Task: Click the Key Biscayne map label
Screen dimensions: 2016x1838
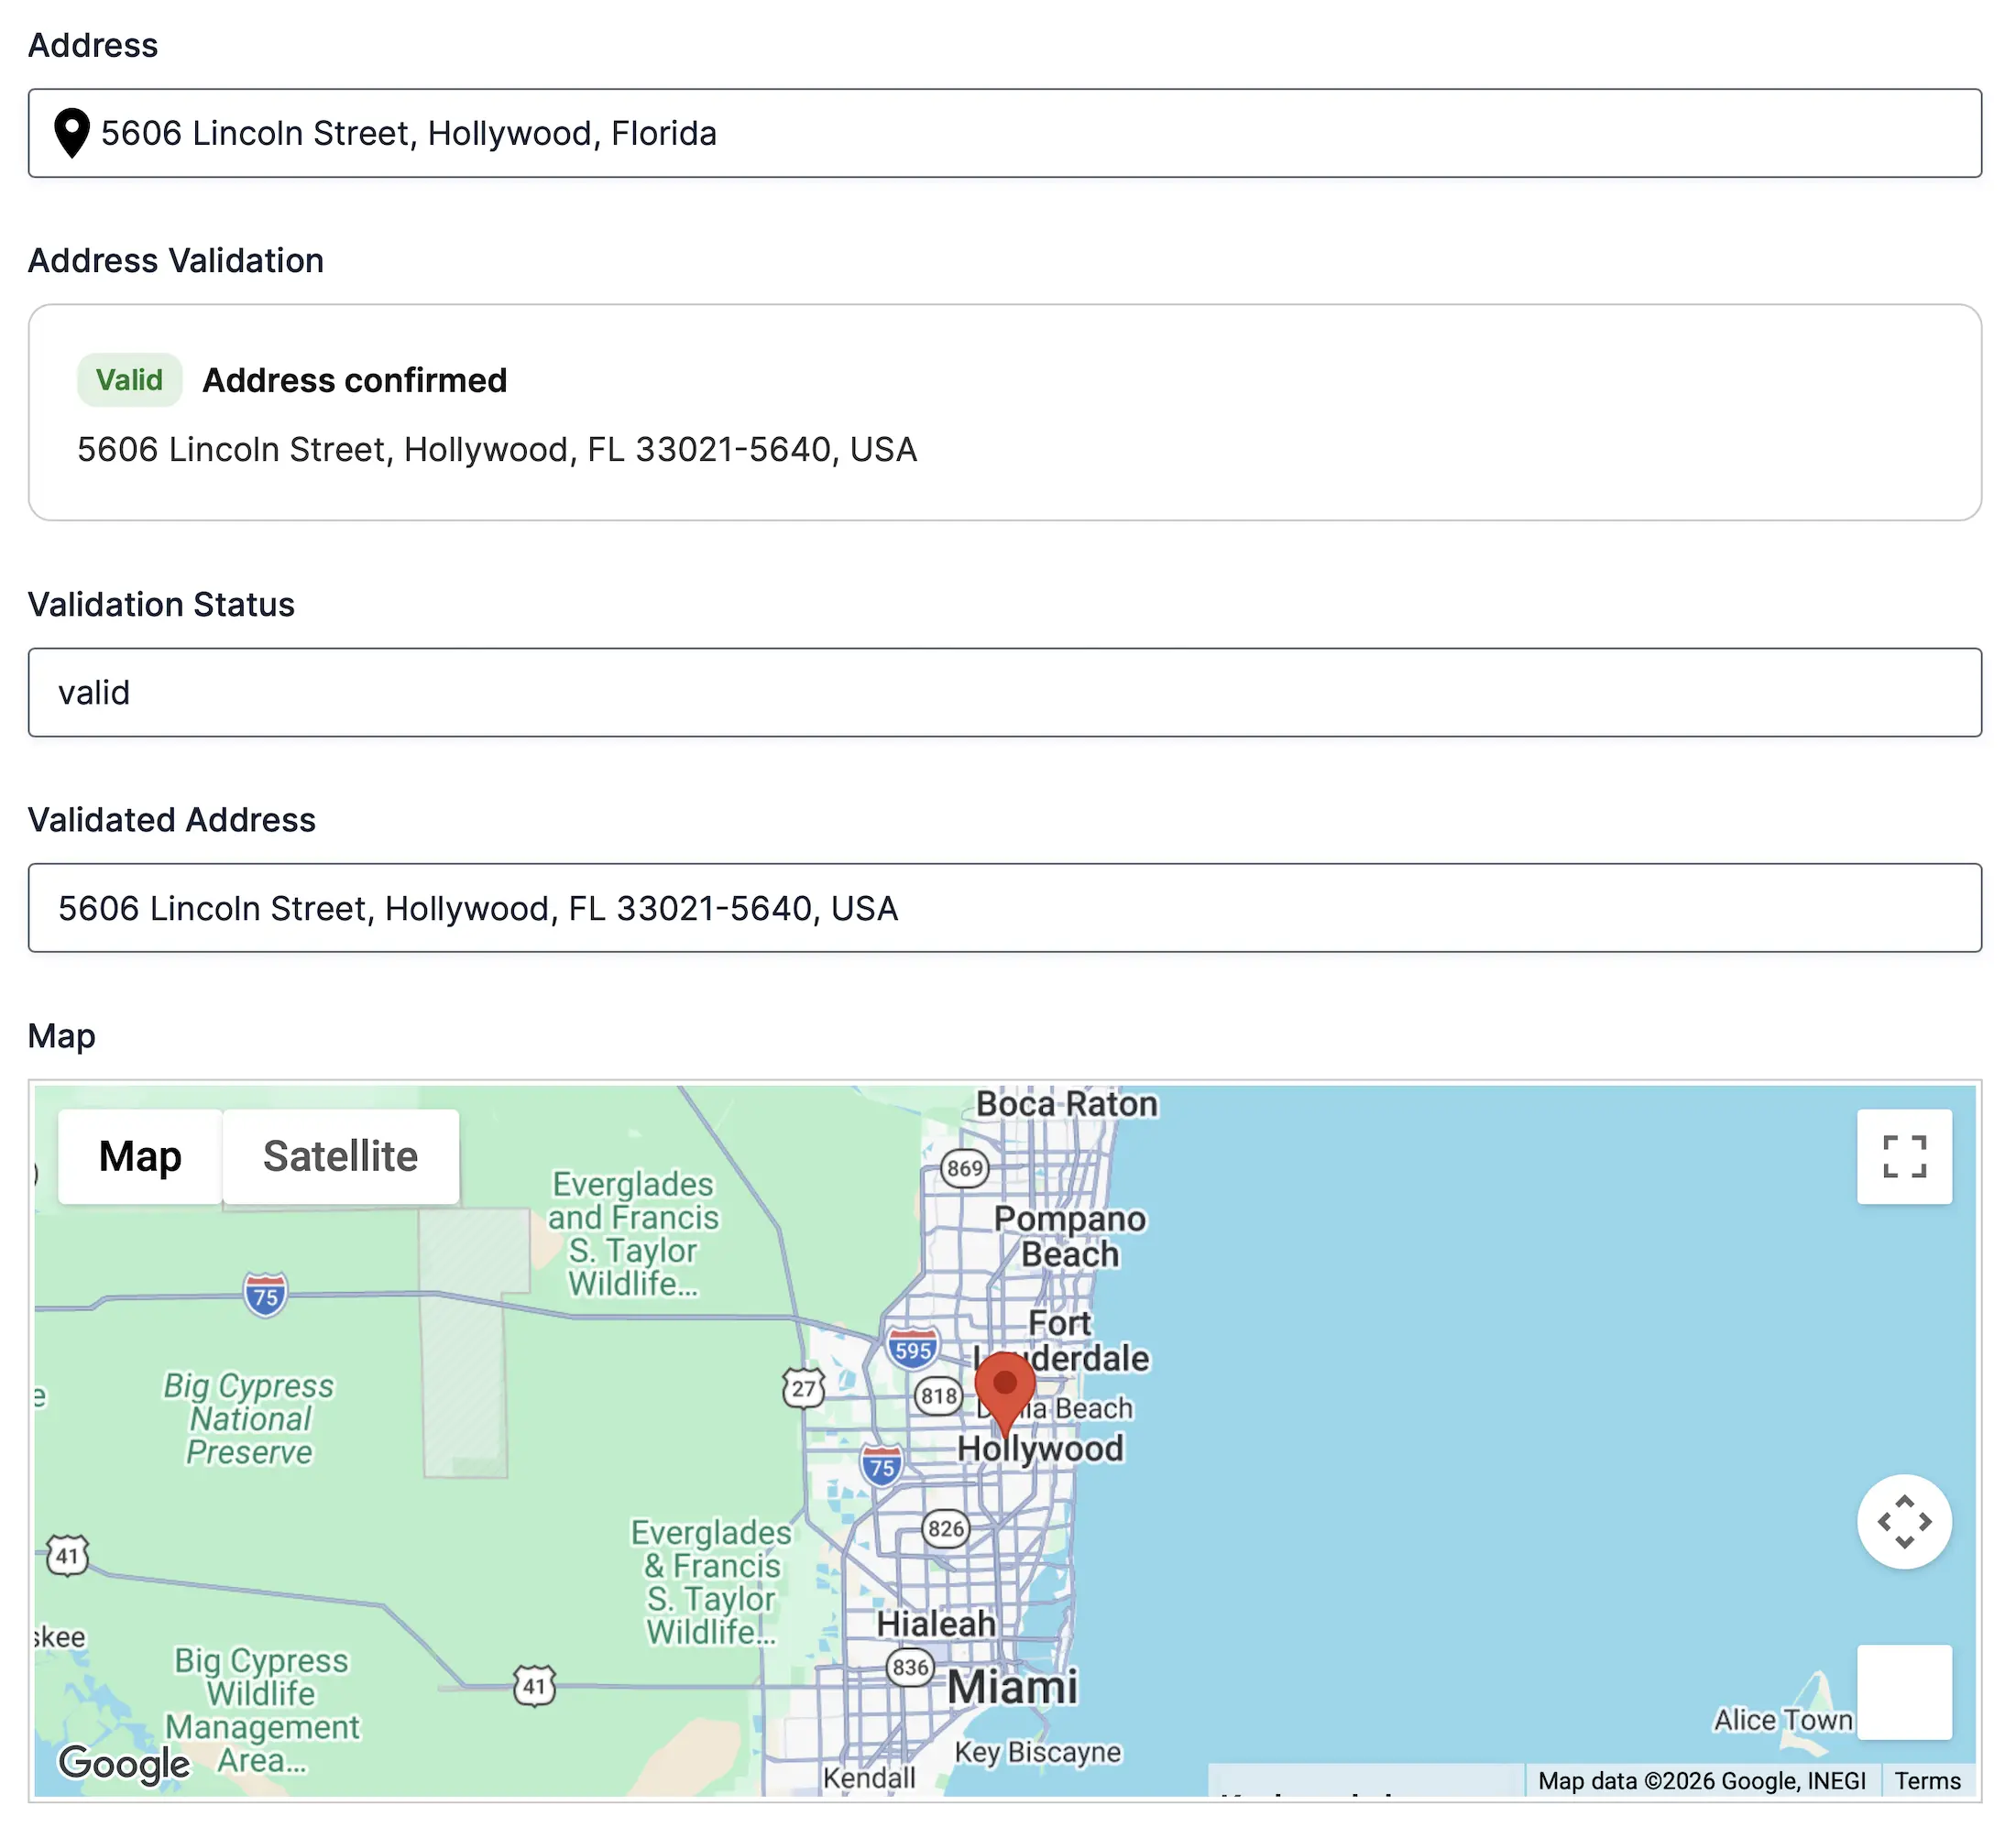Action: point(1037,1752)
